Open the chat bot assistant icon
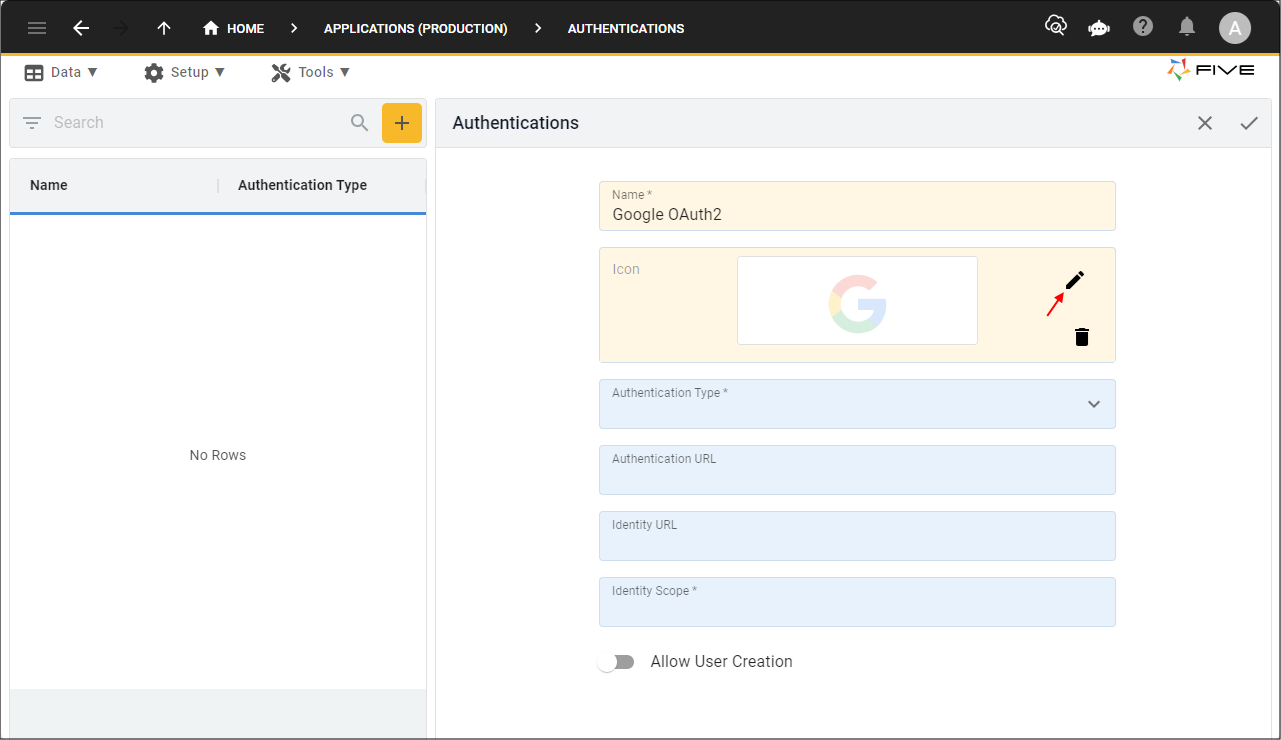Viewport: 1281px width, 740px height. [1099, 28]
